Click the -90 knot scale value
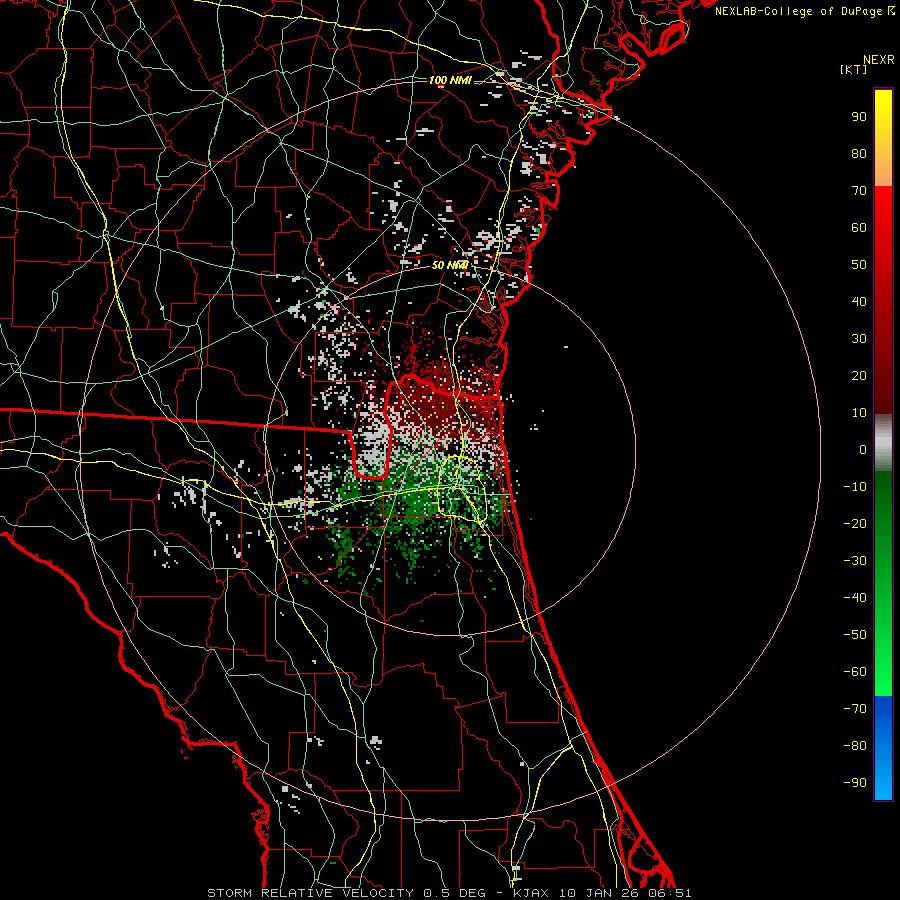Viewport: 900px width, 900px height. click(x=855, y=783)
